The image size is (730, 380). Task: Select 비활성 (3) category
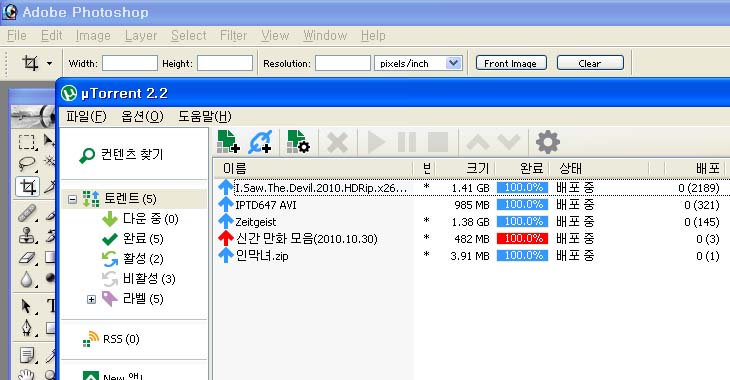[138, 279]
